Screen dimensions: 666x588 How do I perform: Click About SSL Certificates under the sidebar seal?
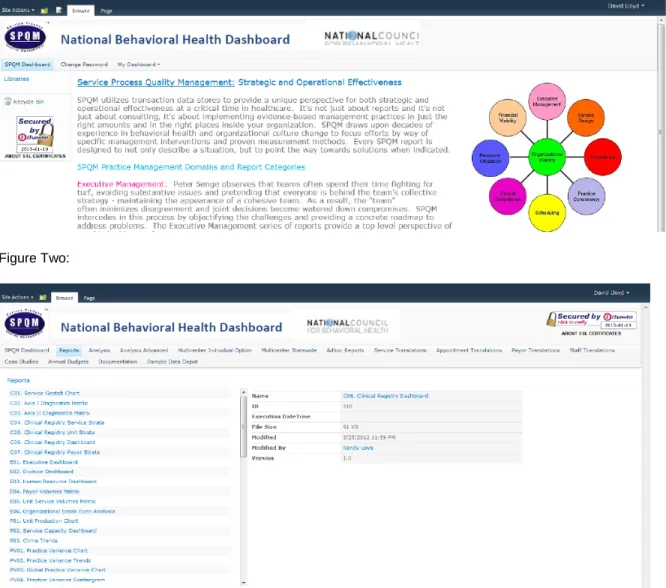pos(35,156)
